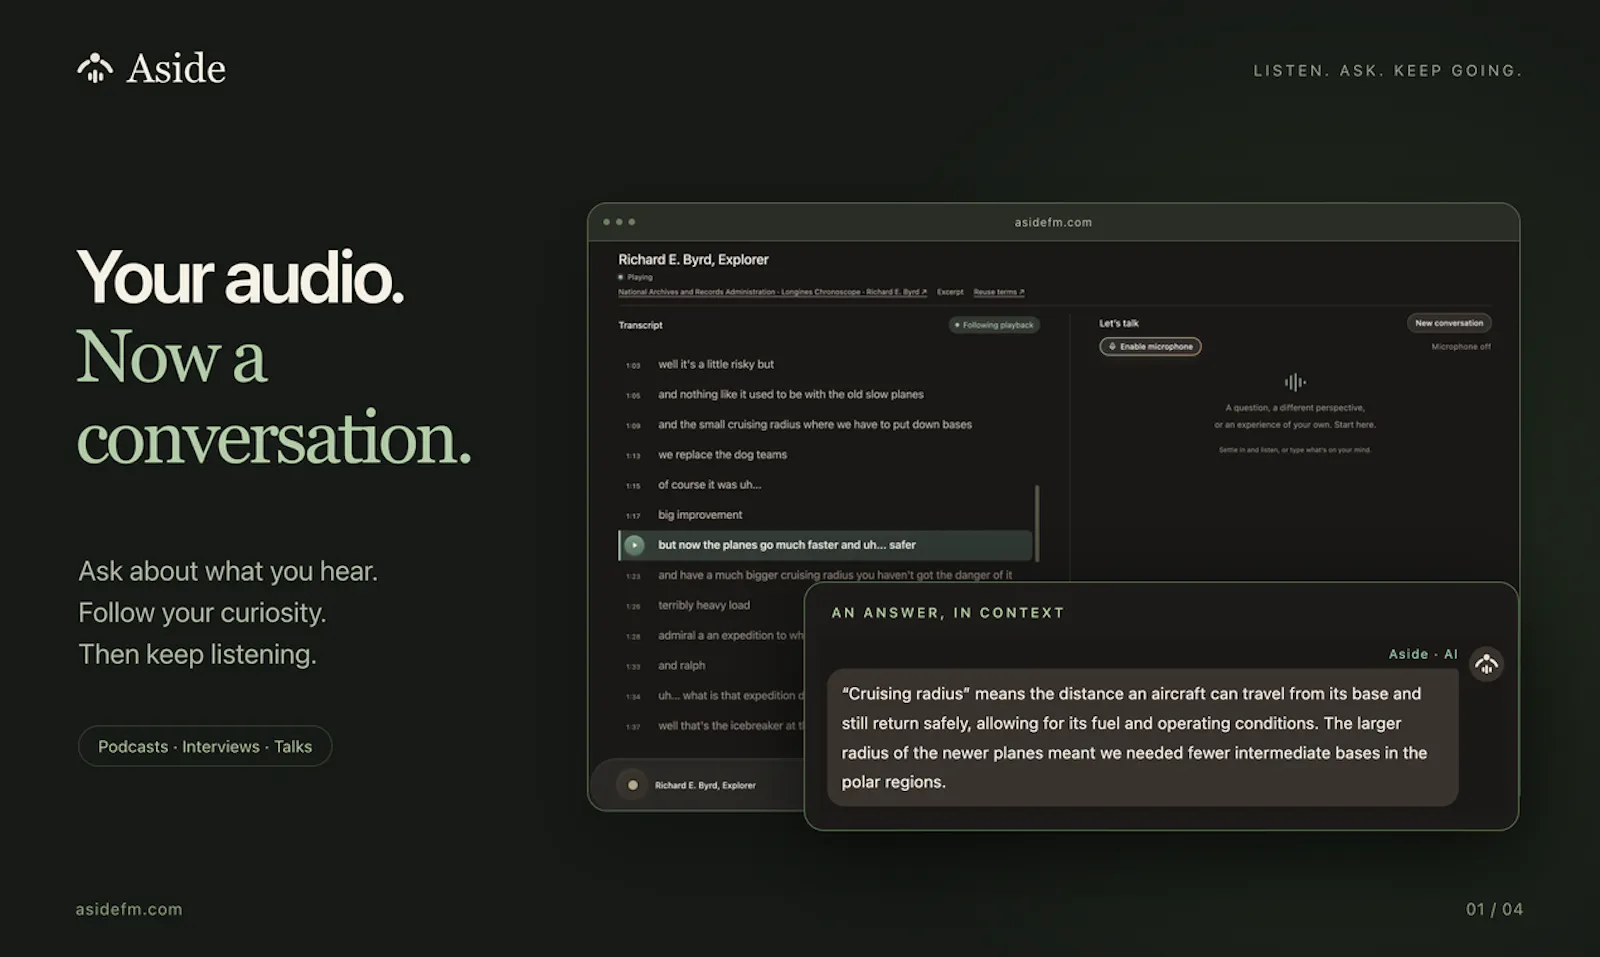This screenshot has width=1600, height=957.
Task: Click the asidefm.com address bar
Action: [1053, 222]
